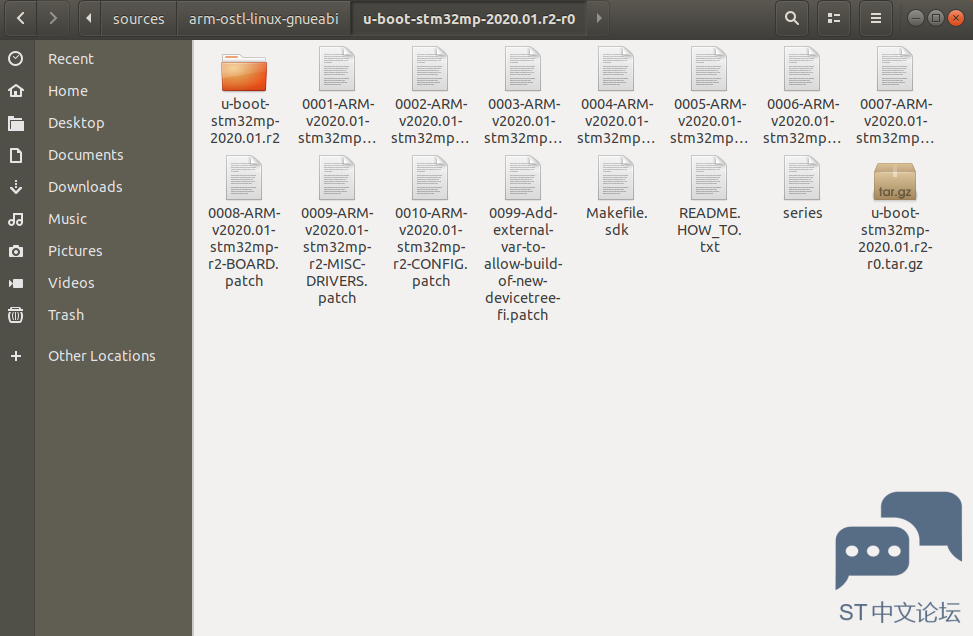This screenshot has height=636, width=973.
Task: Click the 'series' file name label
Action: (802, 213)
